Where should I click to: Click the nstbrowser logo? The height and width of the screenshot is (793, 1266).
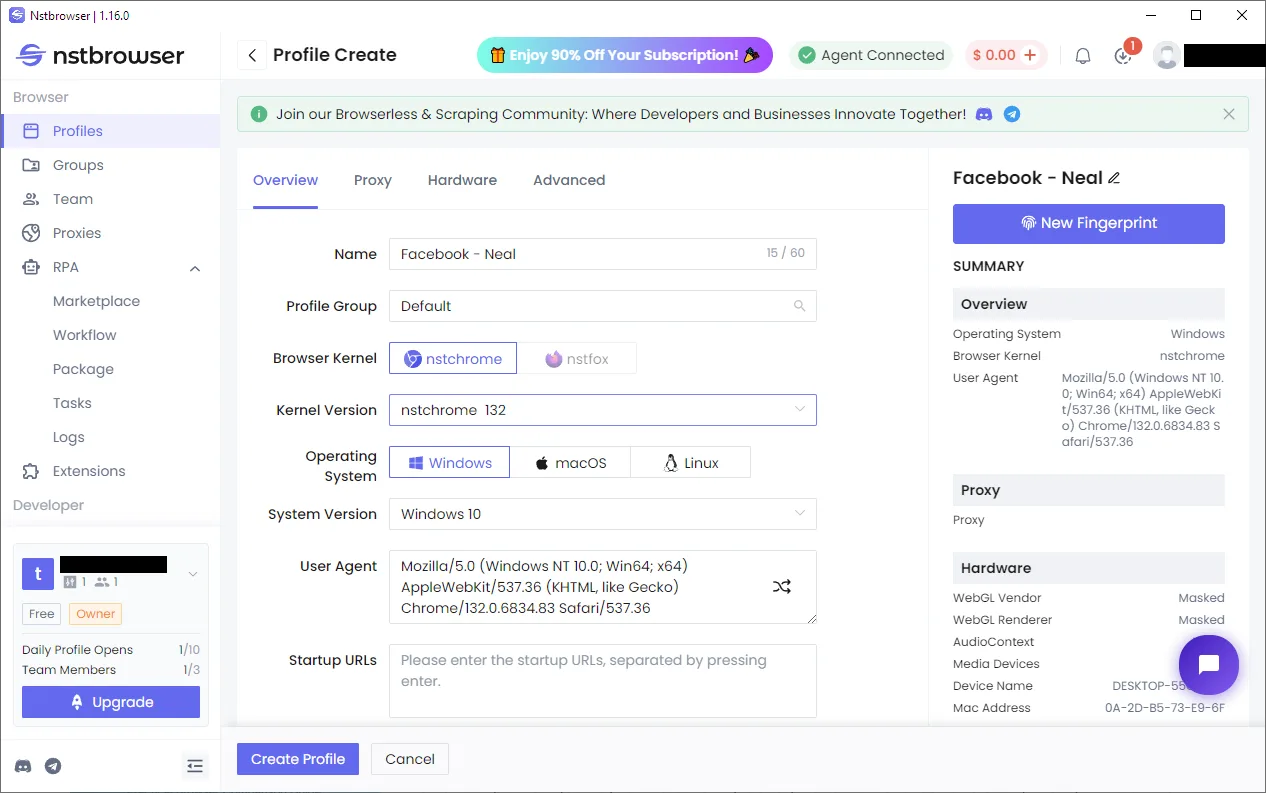pyautogui.click(x=100, y=55)
